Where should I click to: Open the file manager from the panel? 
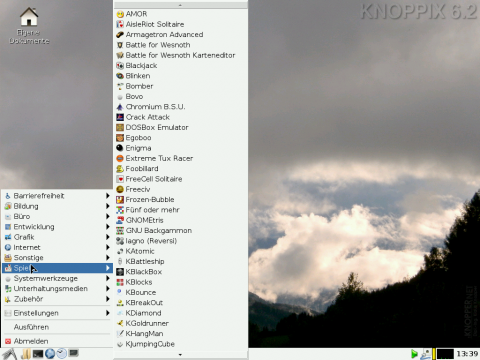click(x=26, y=354)
